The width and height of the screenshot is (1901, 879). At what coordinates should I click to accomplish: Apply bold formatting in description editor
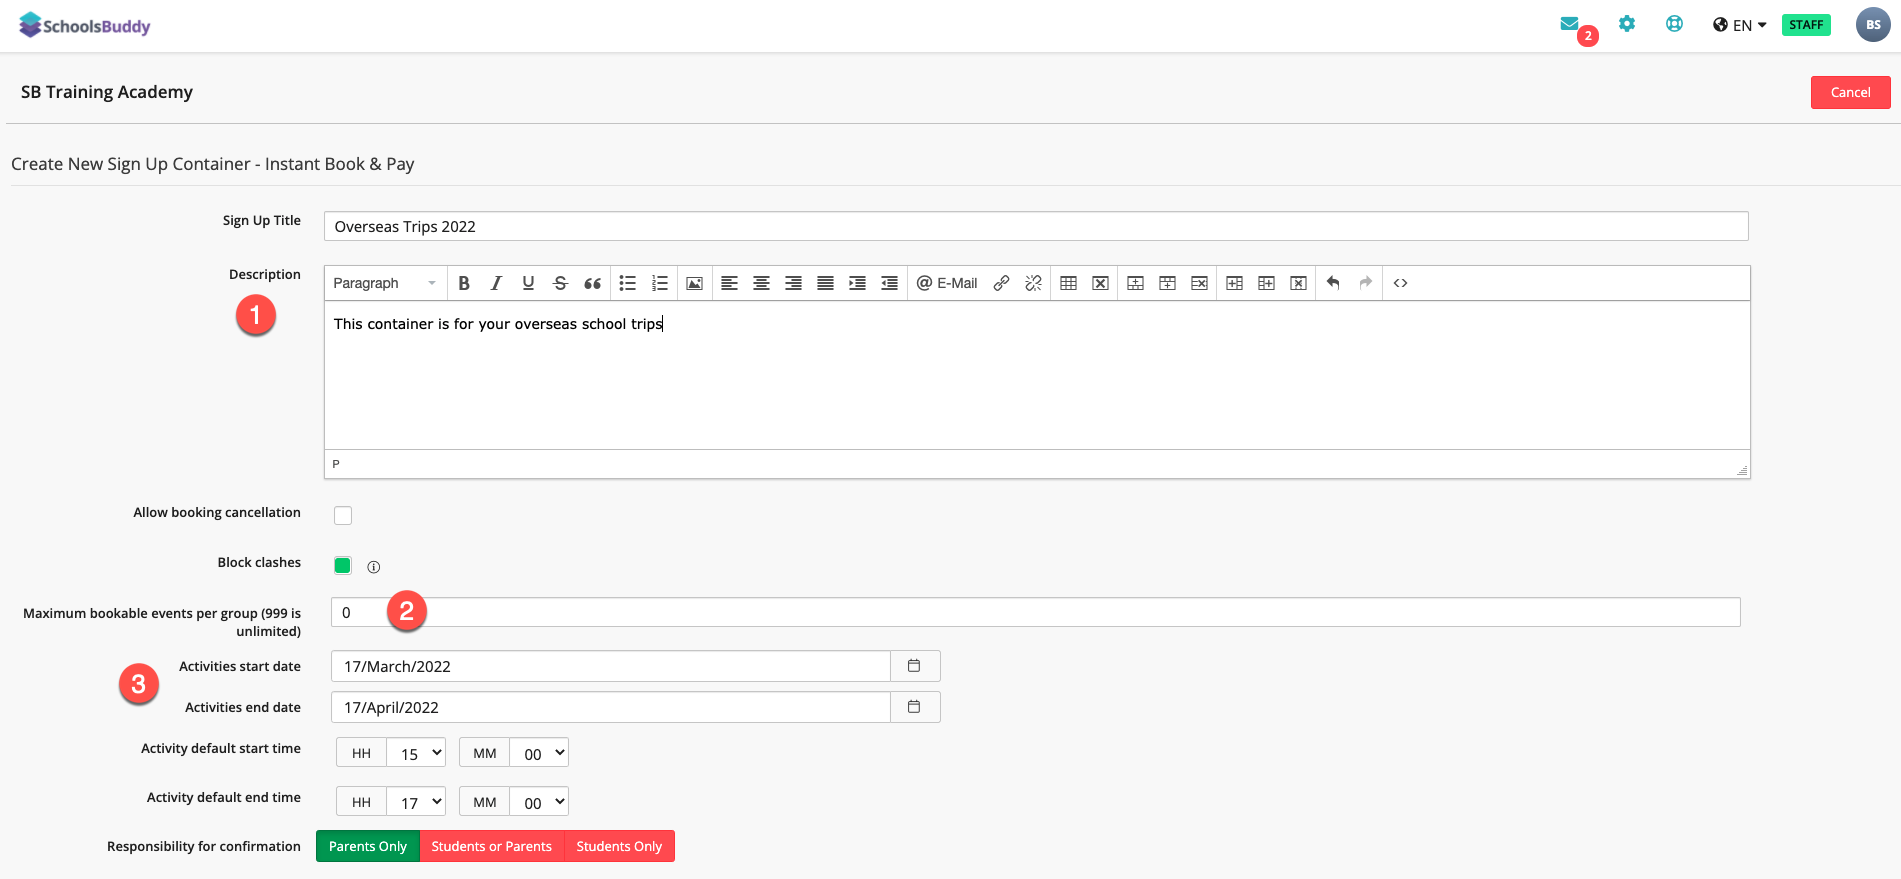[464, 283]
